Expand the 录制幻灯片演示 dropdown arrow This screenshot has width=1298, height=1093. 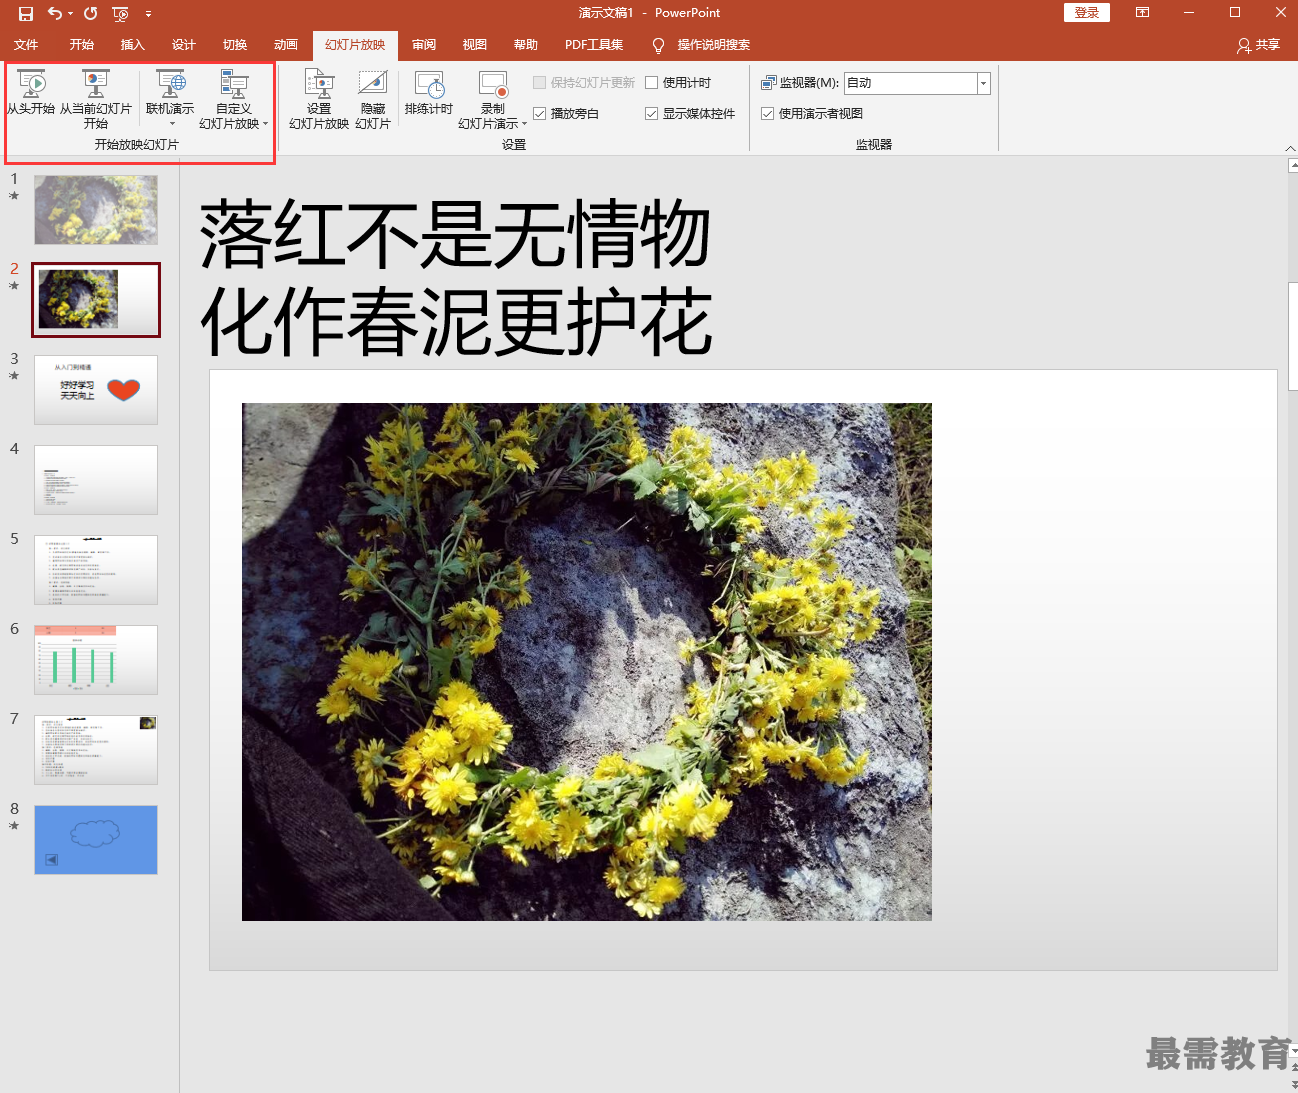[524, 124]
